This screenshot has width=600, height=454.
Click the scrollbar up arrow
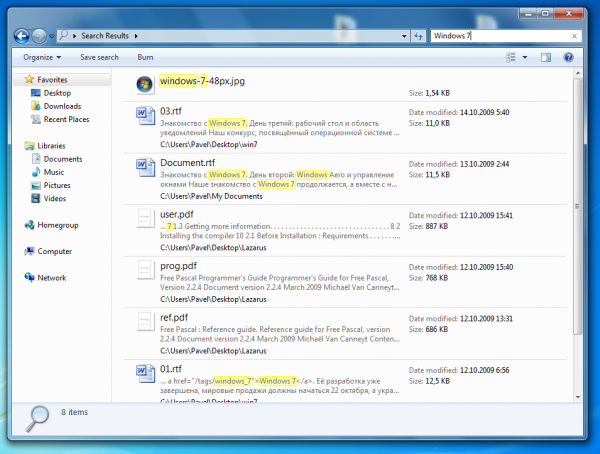click(x=578, y=73)
